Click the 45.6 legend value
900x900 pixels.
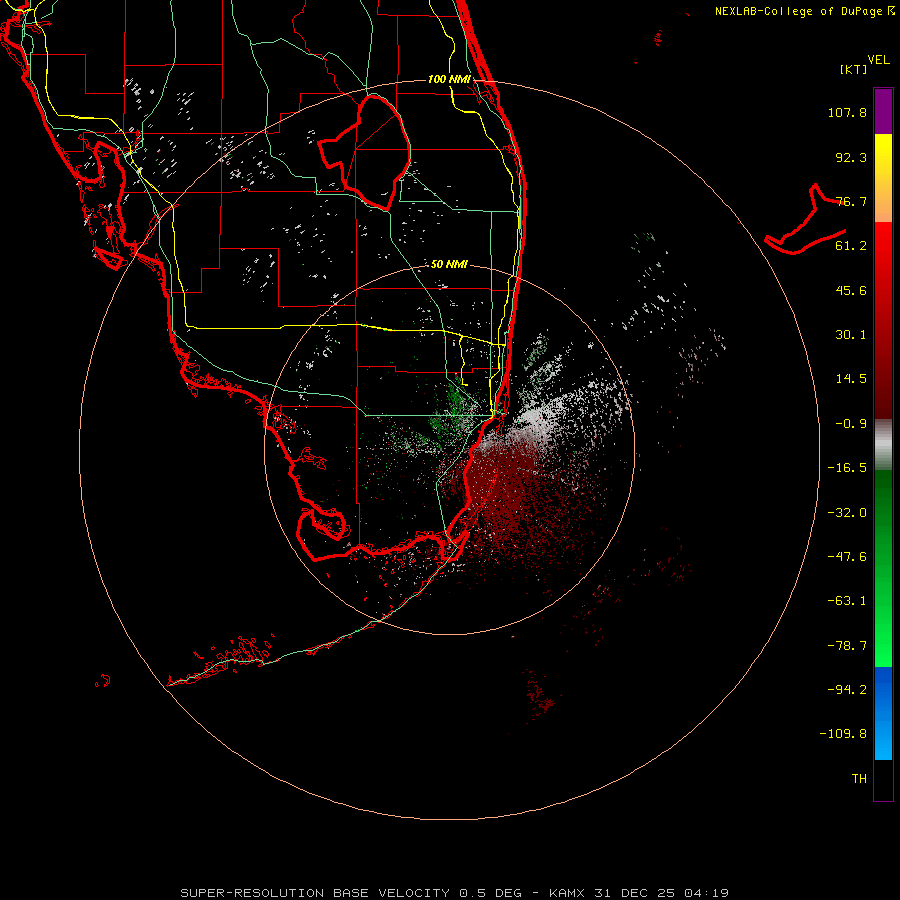[851, 290]
